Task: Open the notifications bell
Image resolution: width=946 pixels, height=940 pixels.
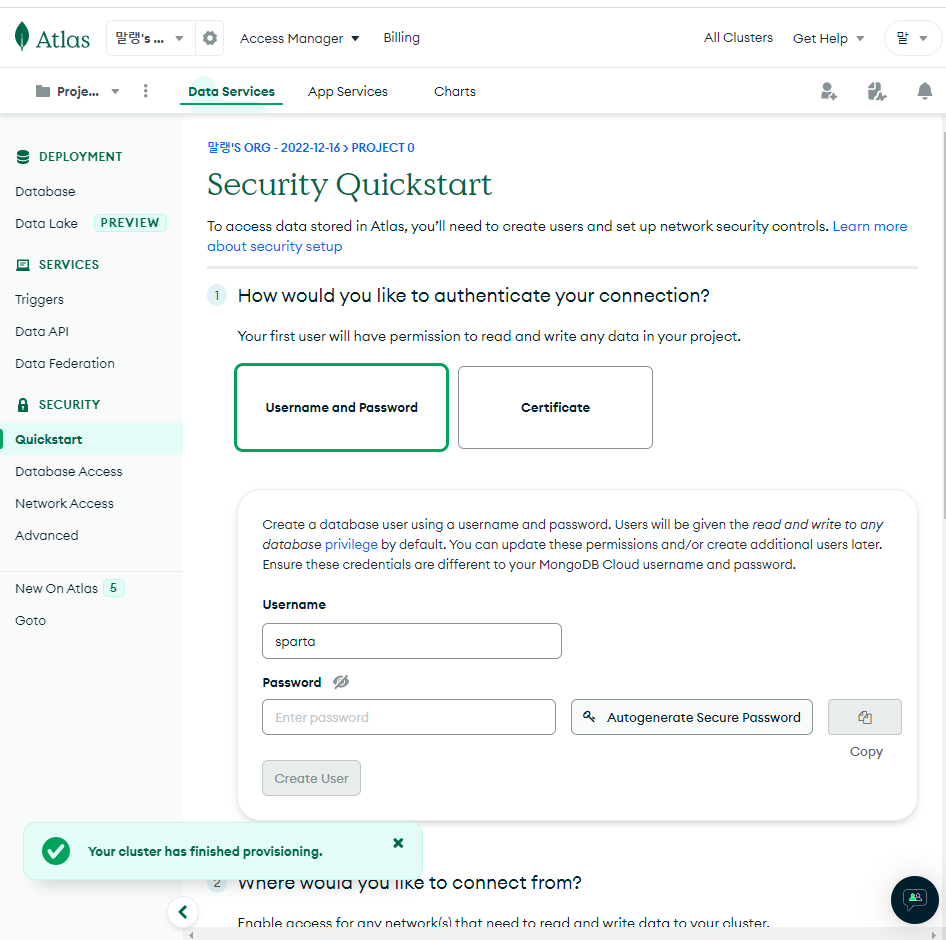Action: coord(924,92)
